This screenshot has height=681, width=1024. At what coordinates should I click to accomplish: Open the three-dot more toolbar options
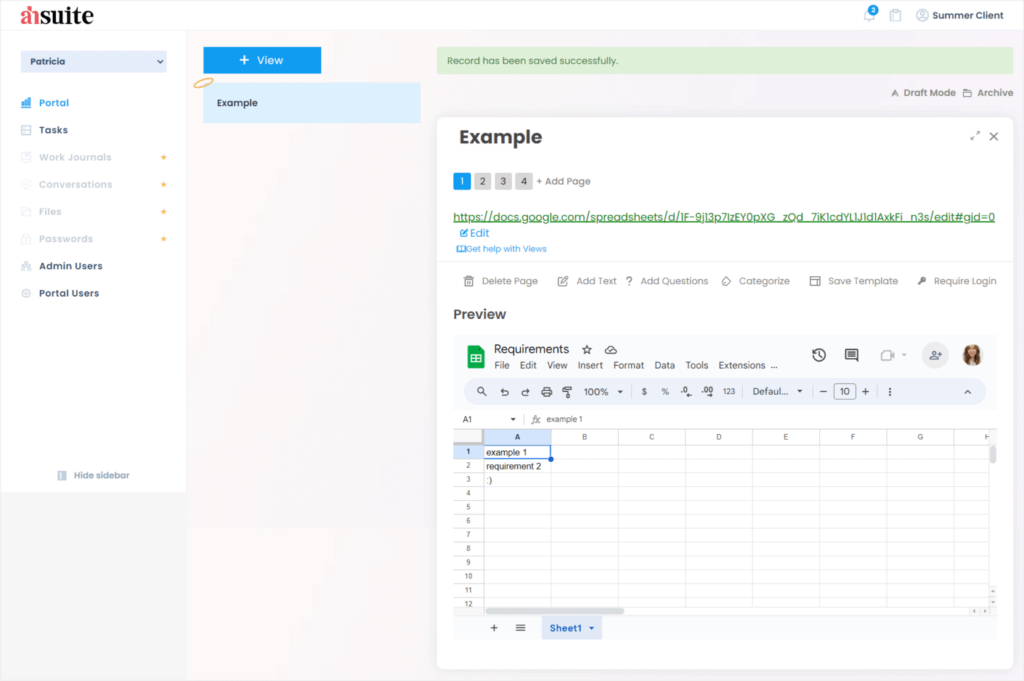[889, 392]
